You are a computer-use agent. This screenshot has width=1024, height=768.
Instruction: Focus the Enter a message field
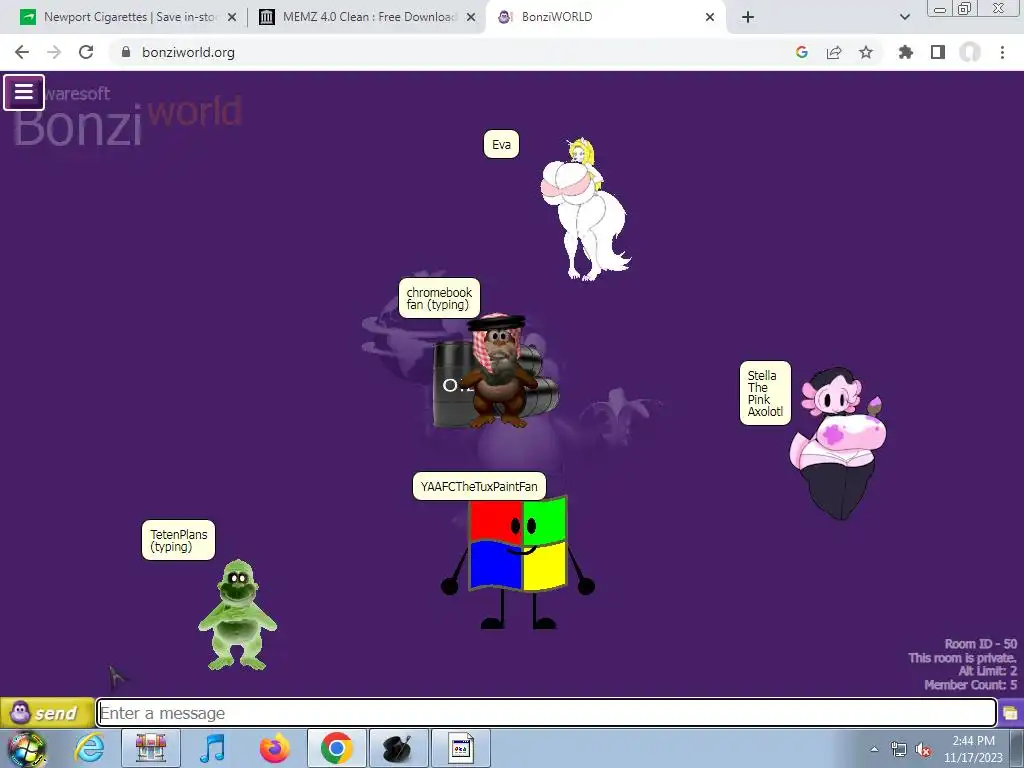tap(546, 712)
